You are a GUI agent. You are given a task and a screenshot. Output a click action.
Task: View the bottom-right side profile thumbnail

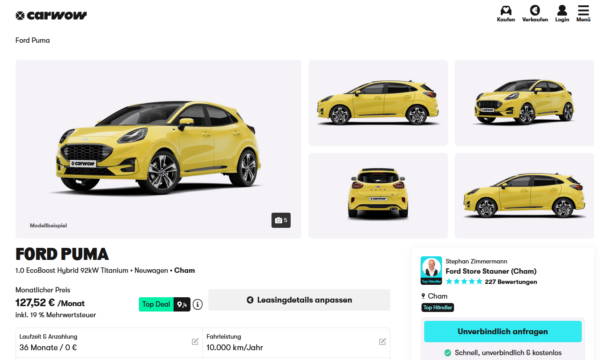[x=524, y=195]
